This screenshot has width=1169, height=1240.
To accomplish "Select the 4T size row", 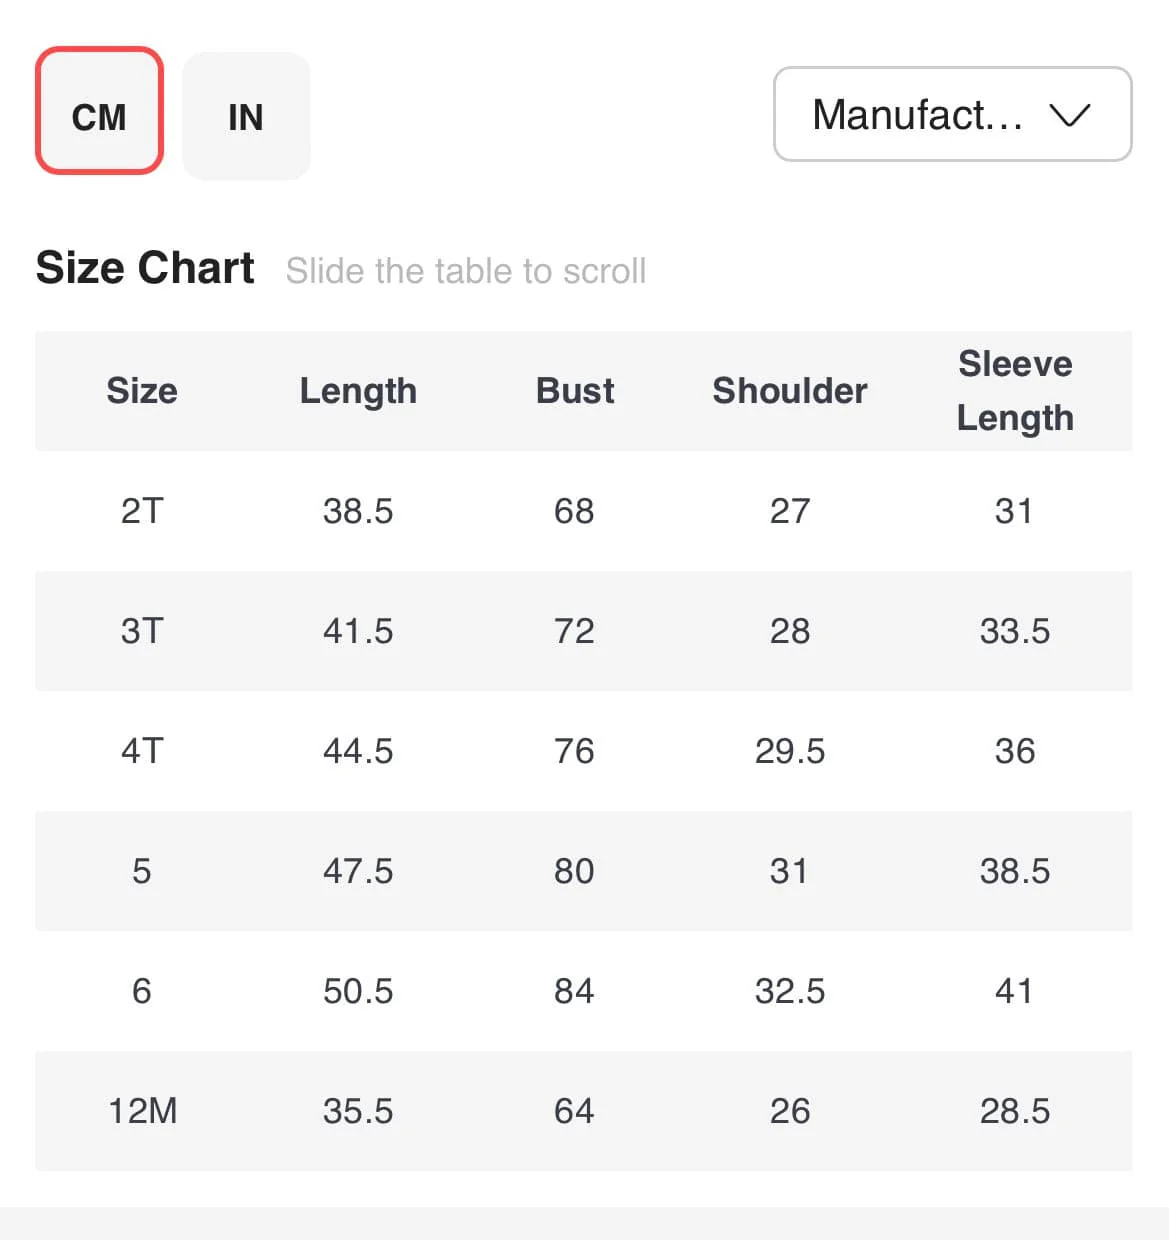I will [x=142, y=751].
